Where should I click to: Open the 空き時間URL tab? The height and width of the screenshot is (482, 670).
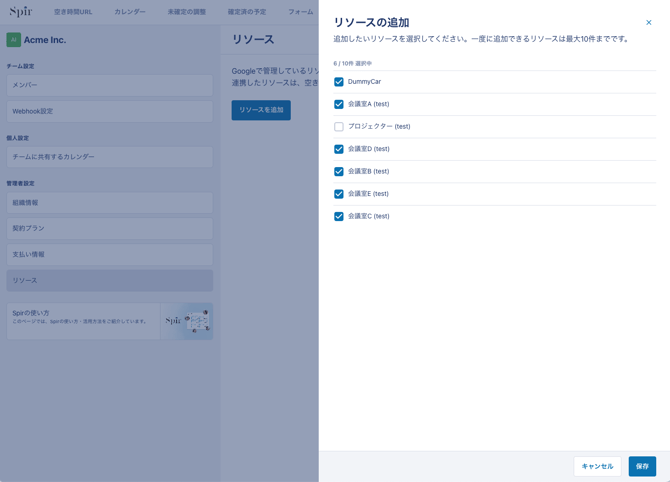73,12
